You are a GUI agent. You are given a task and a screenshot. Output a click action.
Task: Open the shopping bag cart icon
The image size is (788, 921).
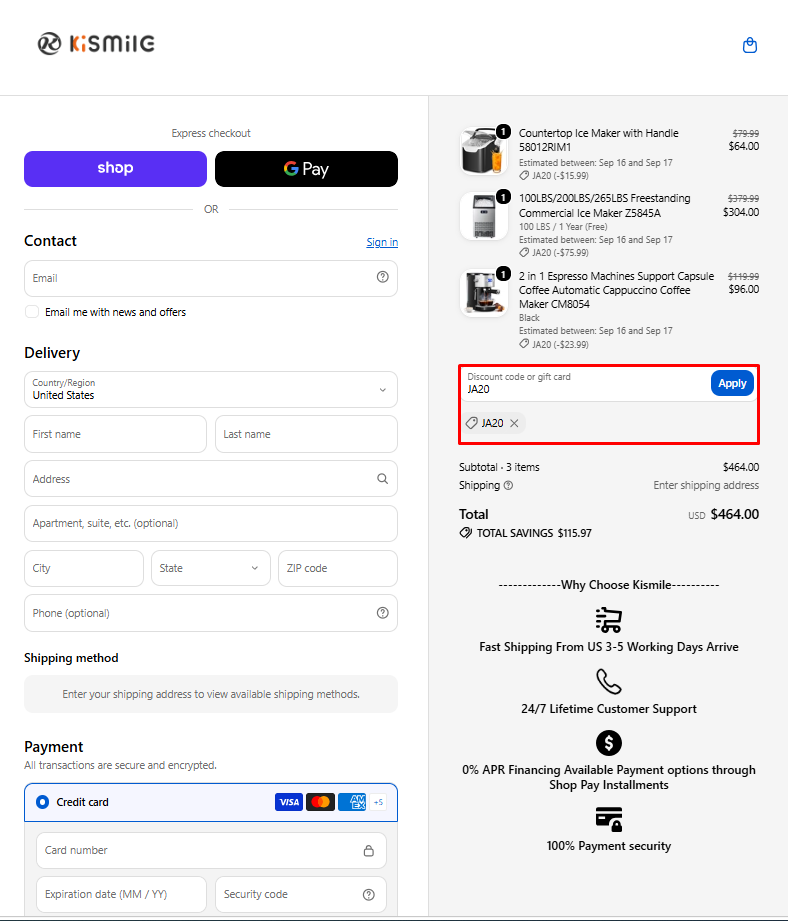[750, 45]
